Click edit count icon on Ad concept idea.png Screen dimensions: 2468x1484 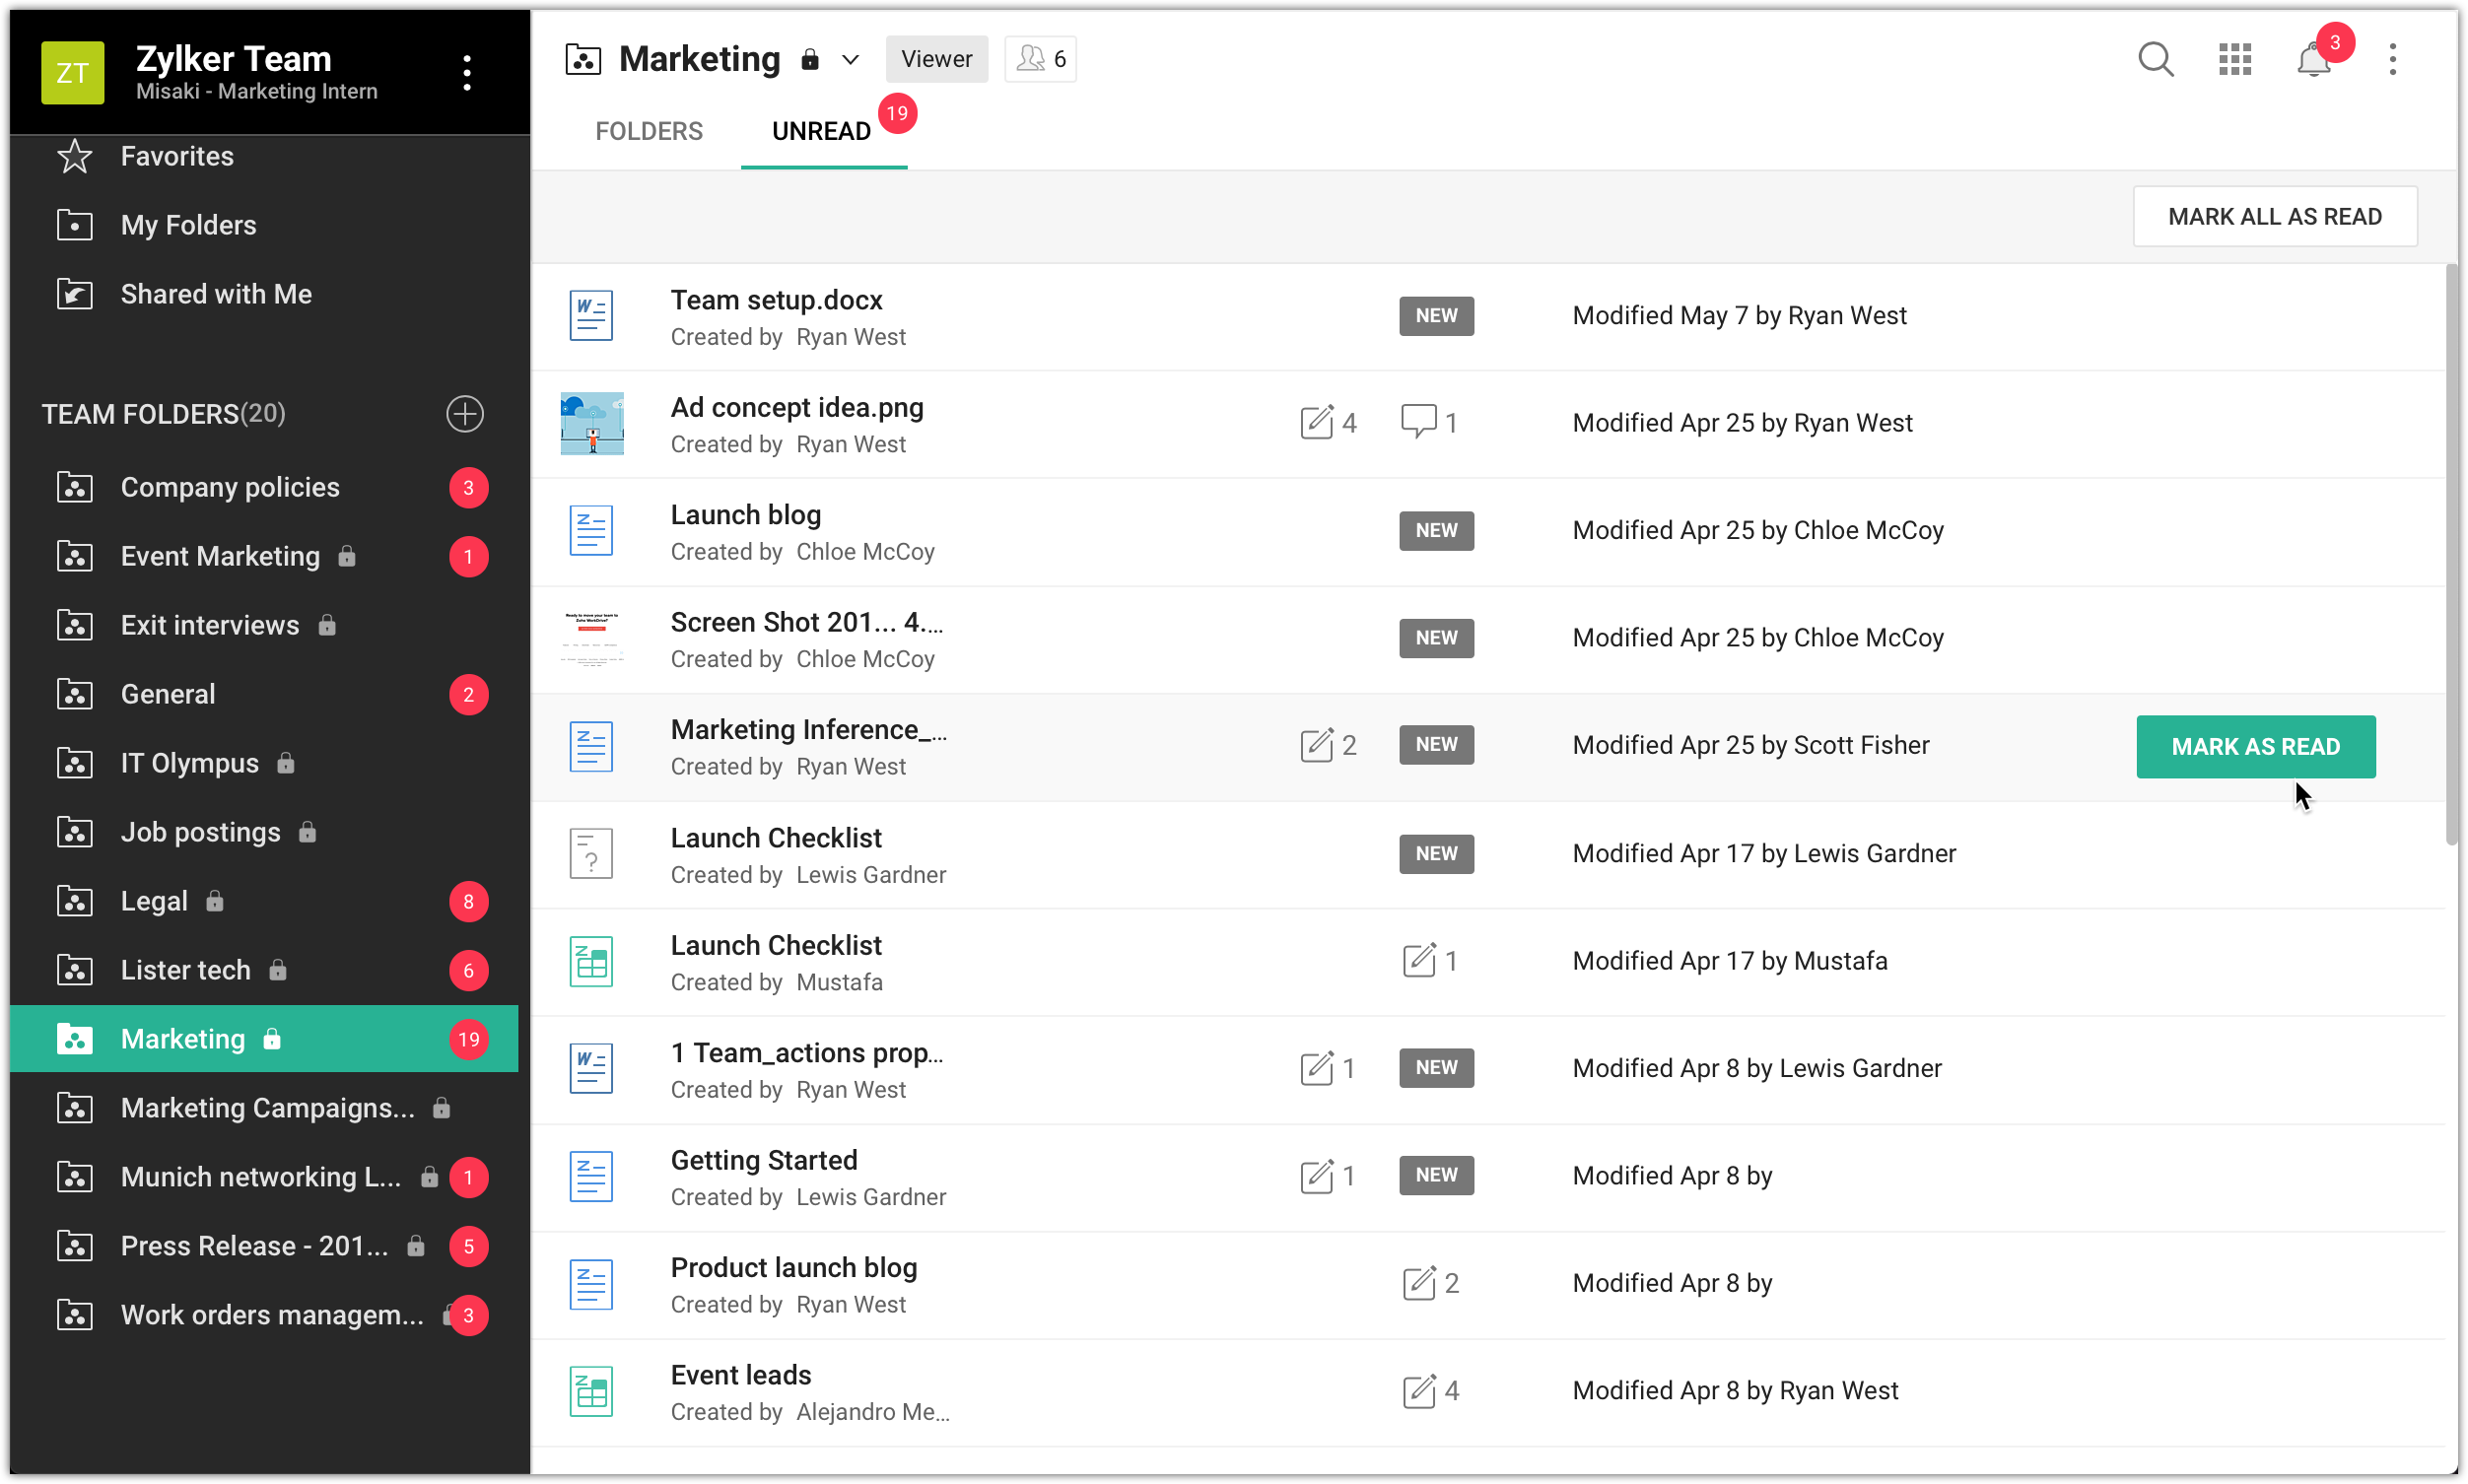coord(1317,423)
